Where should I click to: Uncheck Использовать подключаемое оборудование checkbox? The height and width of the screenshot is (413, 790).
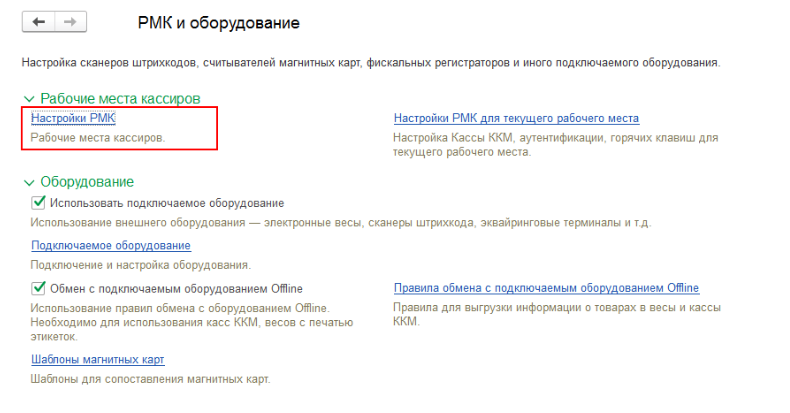point(39,203)
